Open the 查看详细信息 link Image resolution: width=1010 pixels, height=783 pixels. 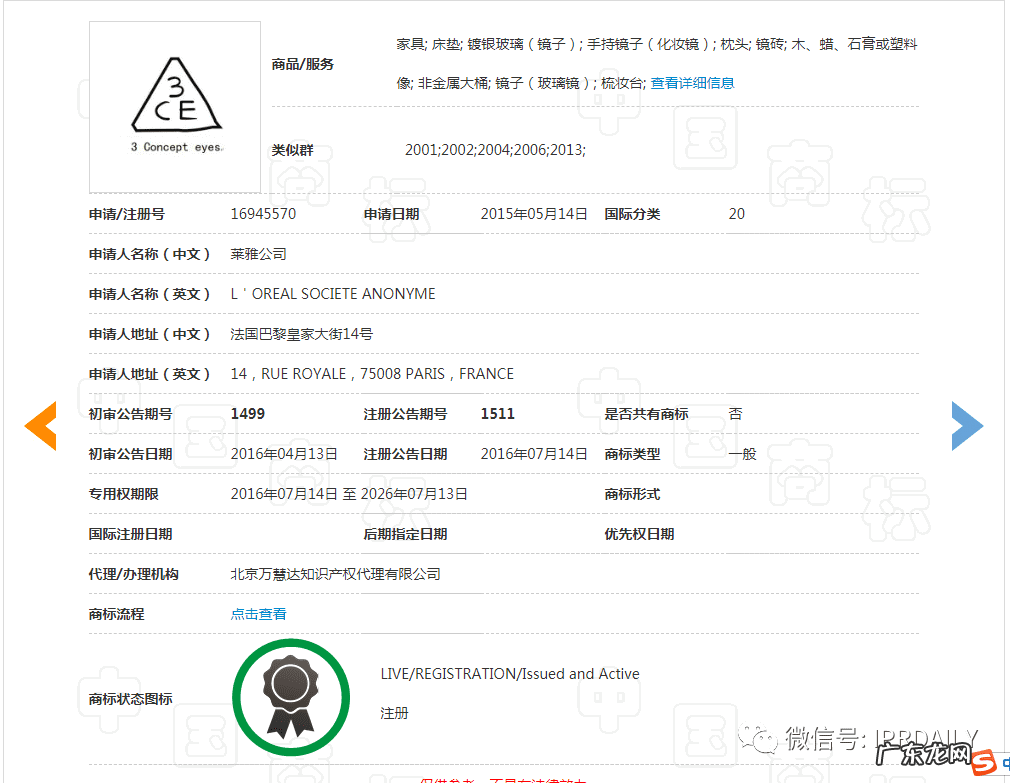[690, 83]
